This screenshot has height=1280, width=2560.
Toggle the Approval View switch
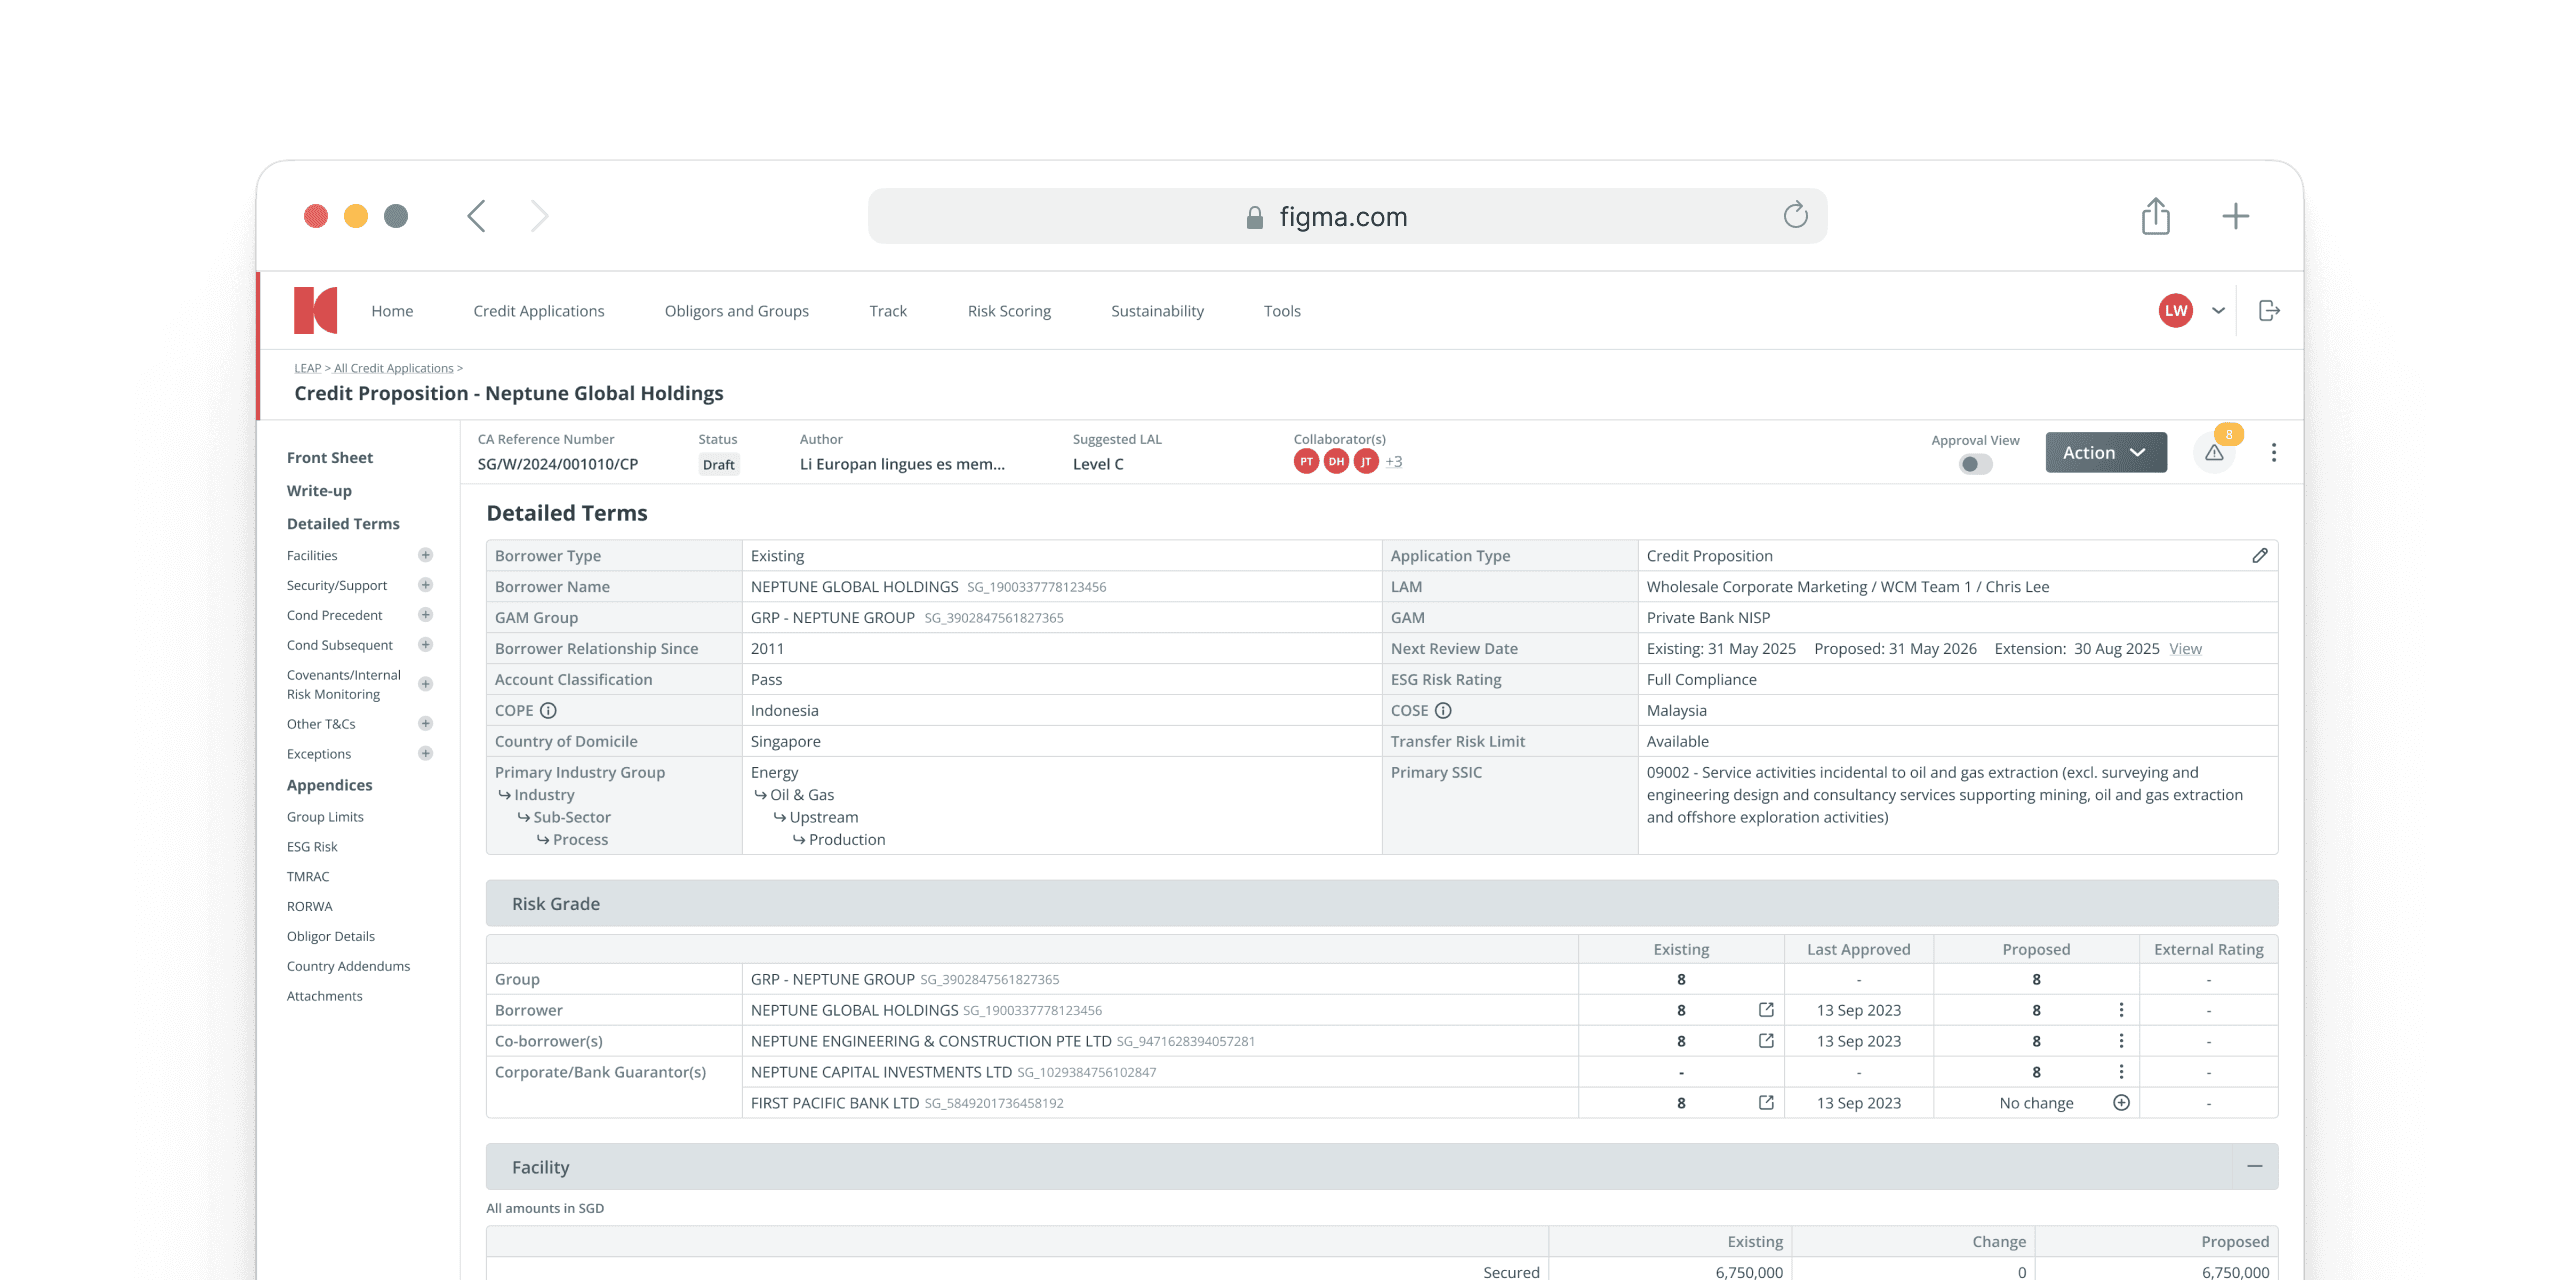[1975, 464]
